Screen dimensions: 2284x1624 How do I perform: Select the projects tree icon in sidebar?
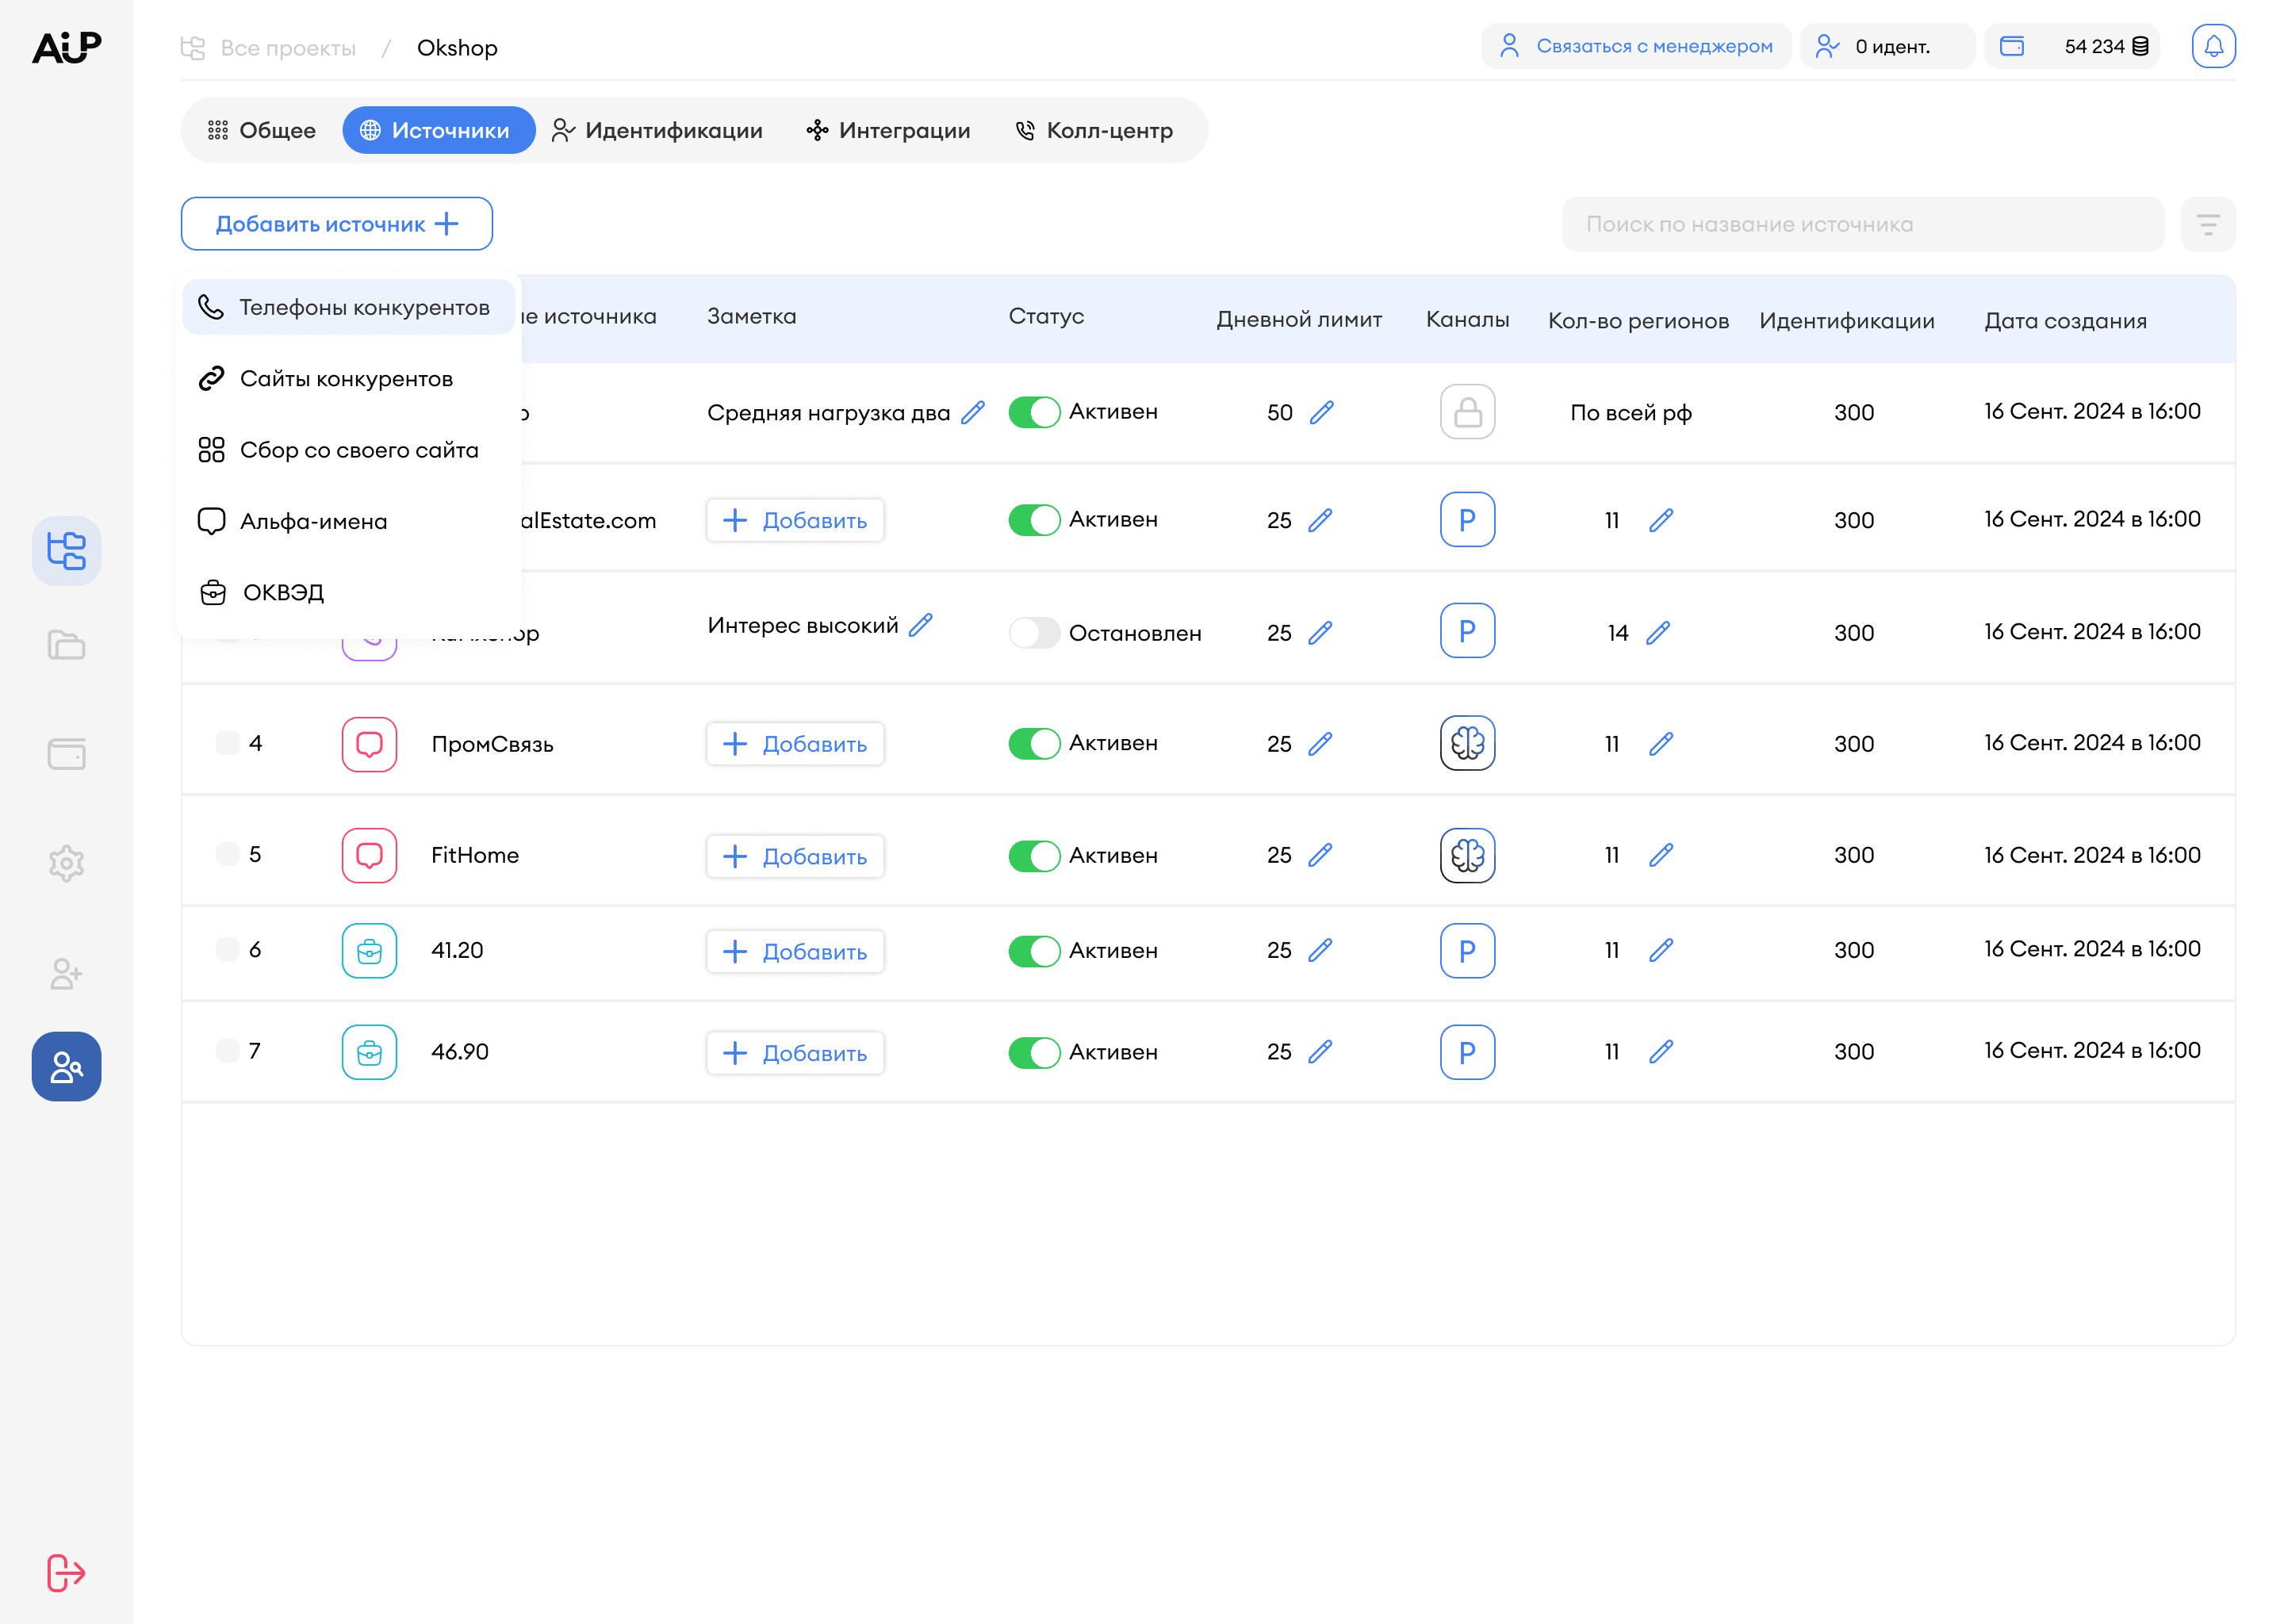click(66, 550)
